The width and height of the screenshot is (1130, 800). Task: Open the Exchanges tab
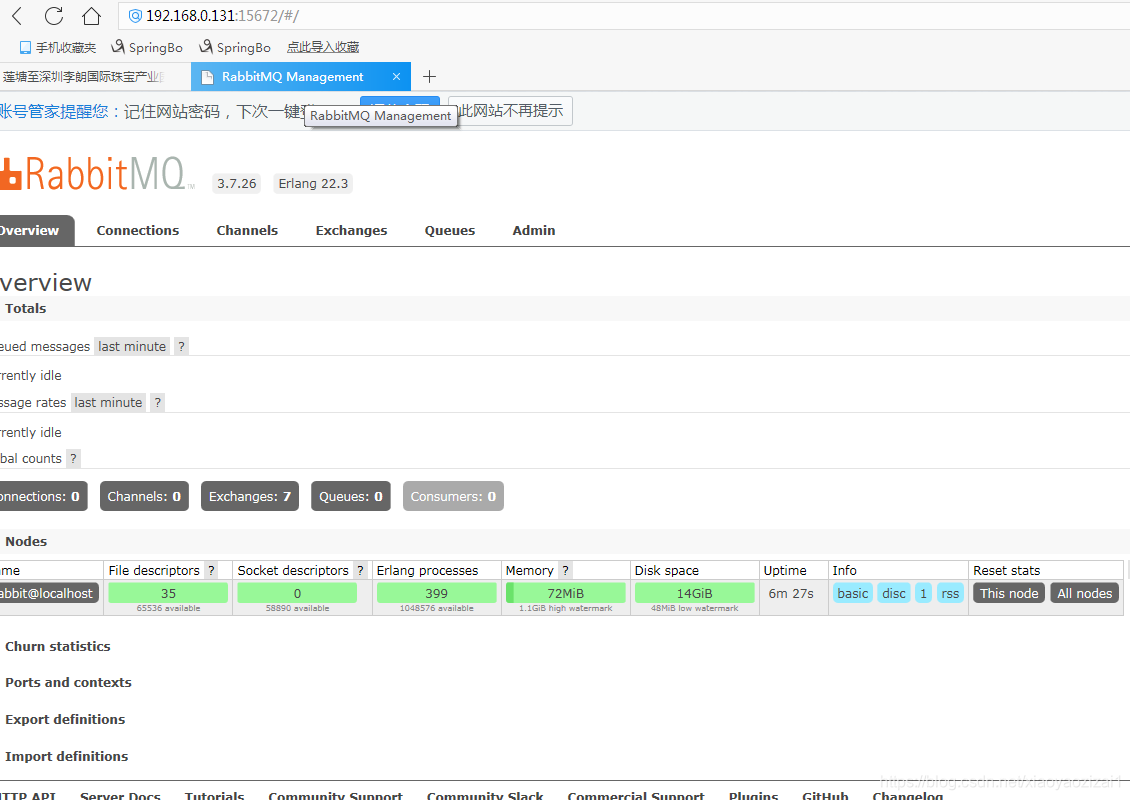pyautogui.click(x=352, y=231)
